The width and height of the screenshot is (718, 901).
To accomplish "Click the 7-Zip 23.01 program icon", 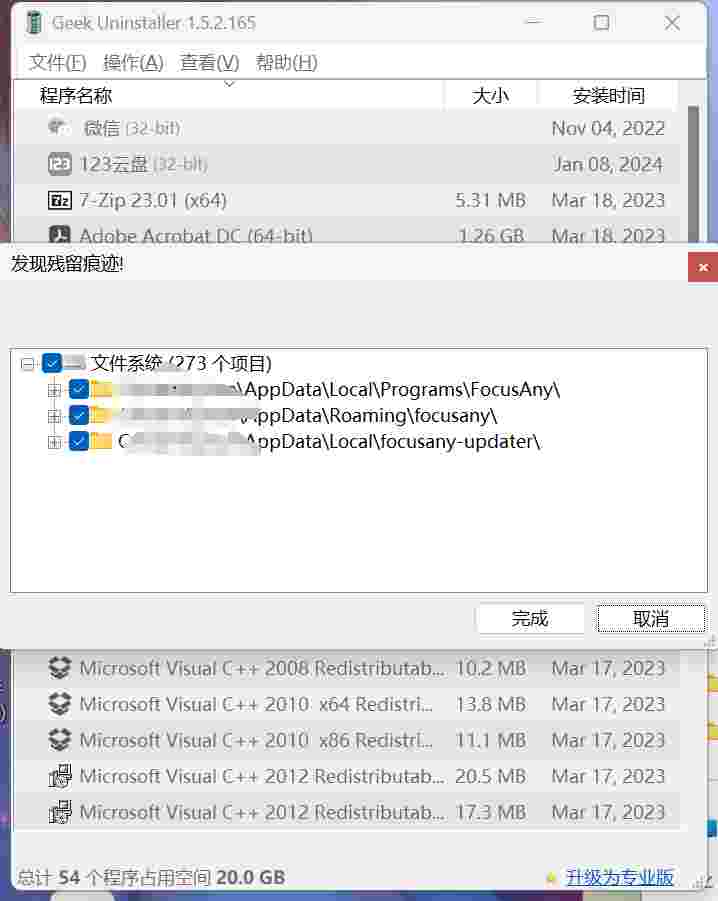I will (x=60, y=201).
